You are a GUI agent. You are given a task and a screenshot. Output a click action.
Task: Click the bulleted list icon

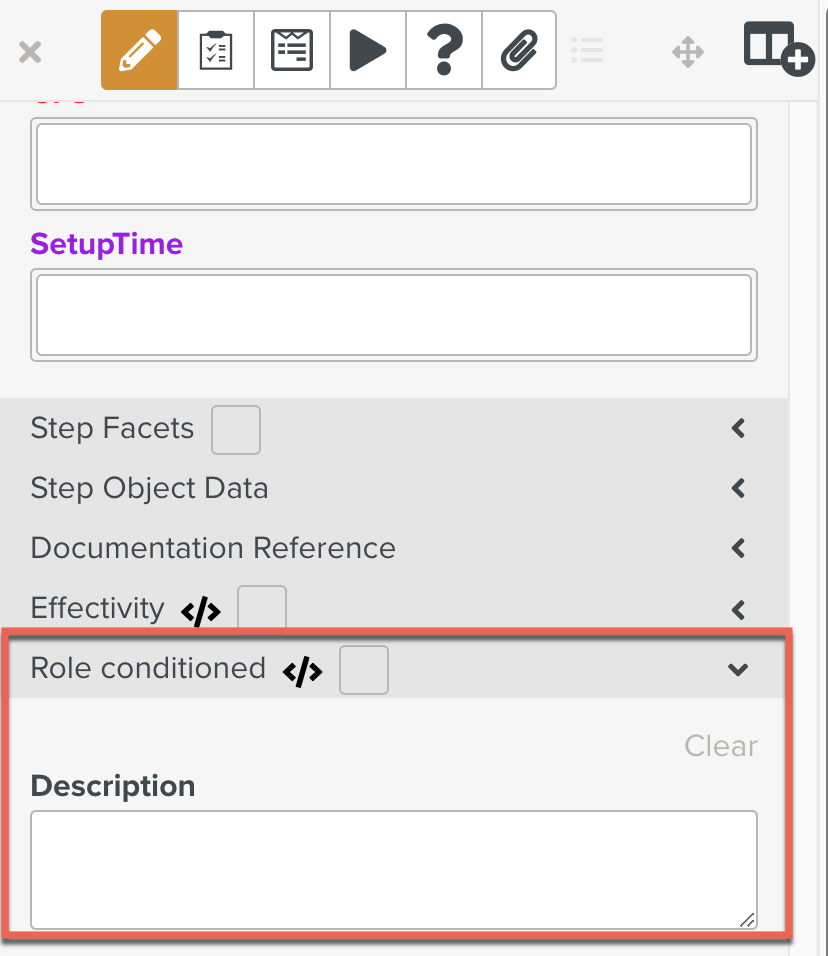[586, 50]
